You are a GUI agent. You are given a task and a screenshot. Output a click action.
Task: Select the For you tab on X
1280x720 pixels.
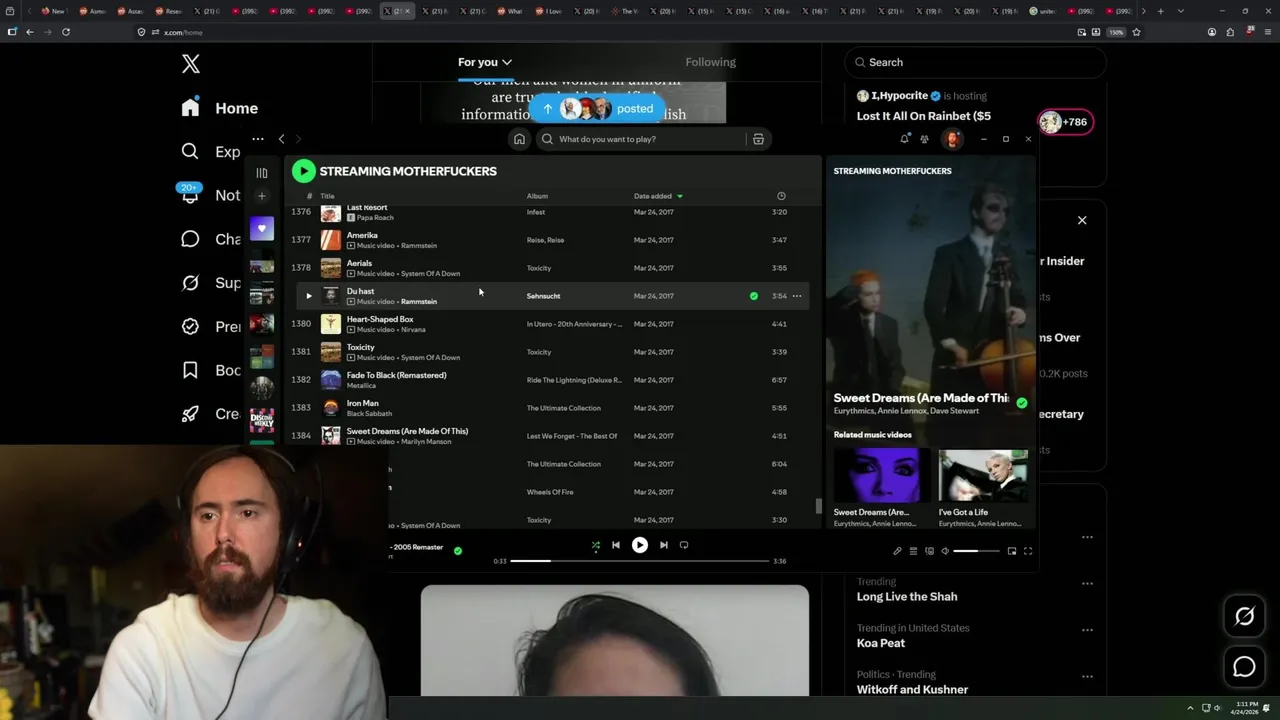pyautogui.click(x=485, y=62)
